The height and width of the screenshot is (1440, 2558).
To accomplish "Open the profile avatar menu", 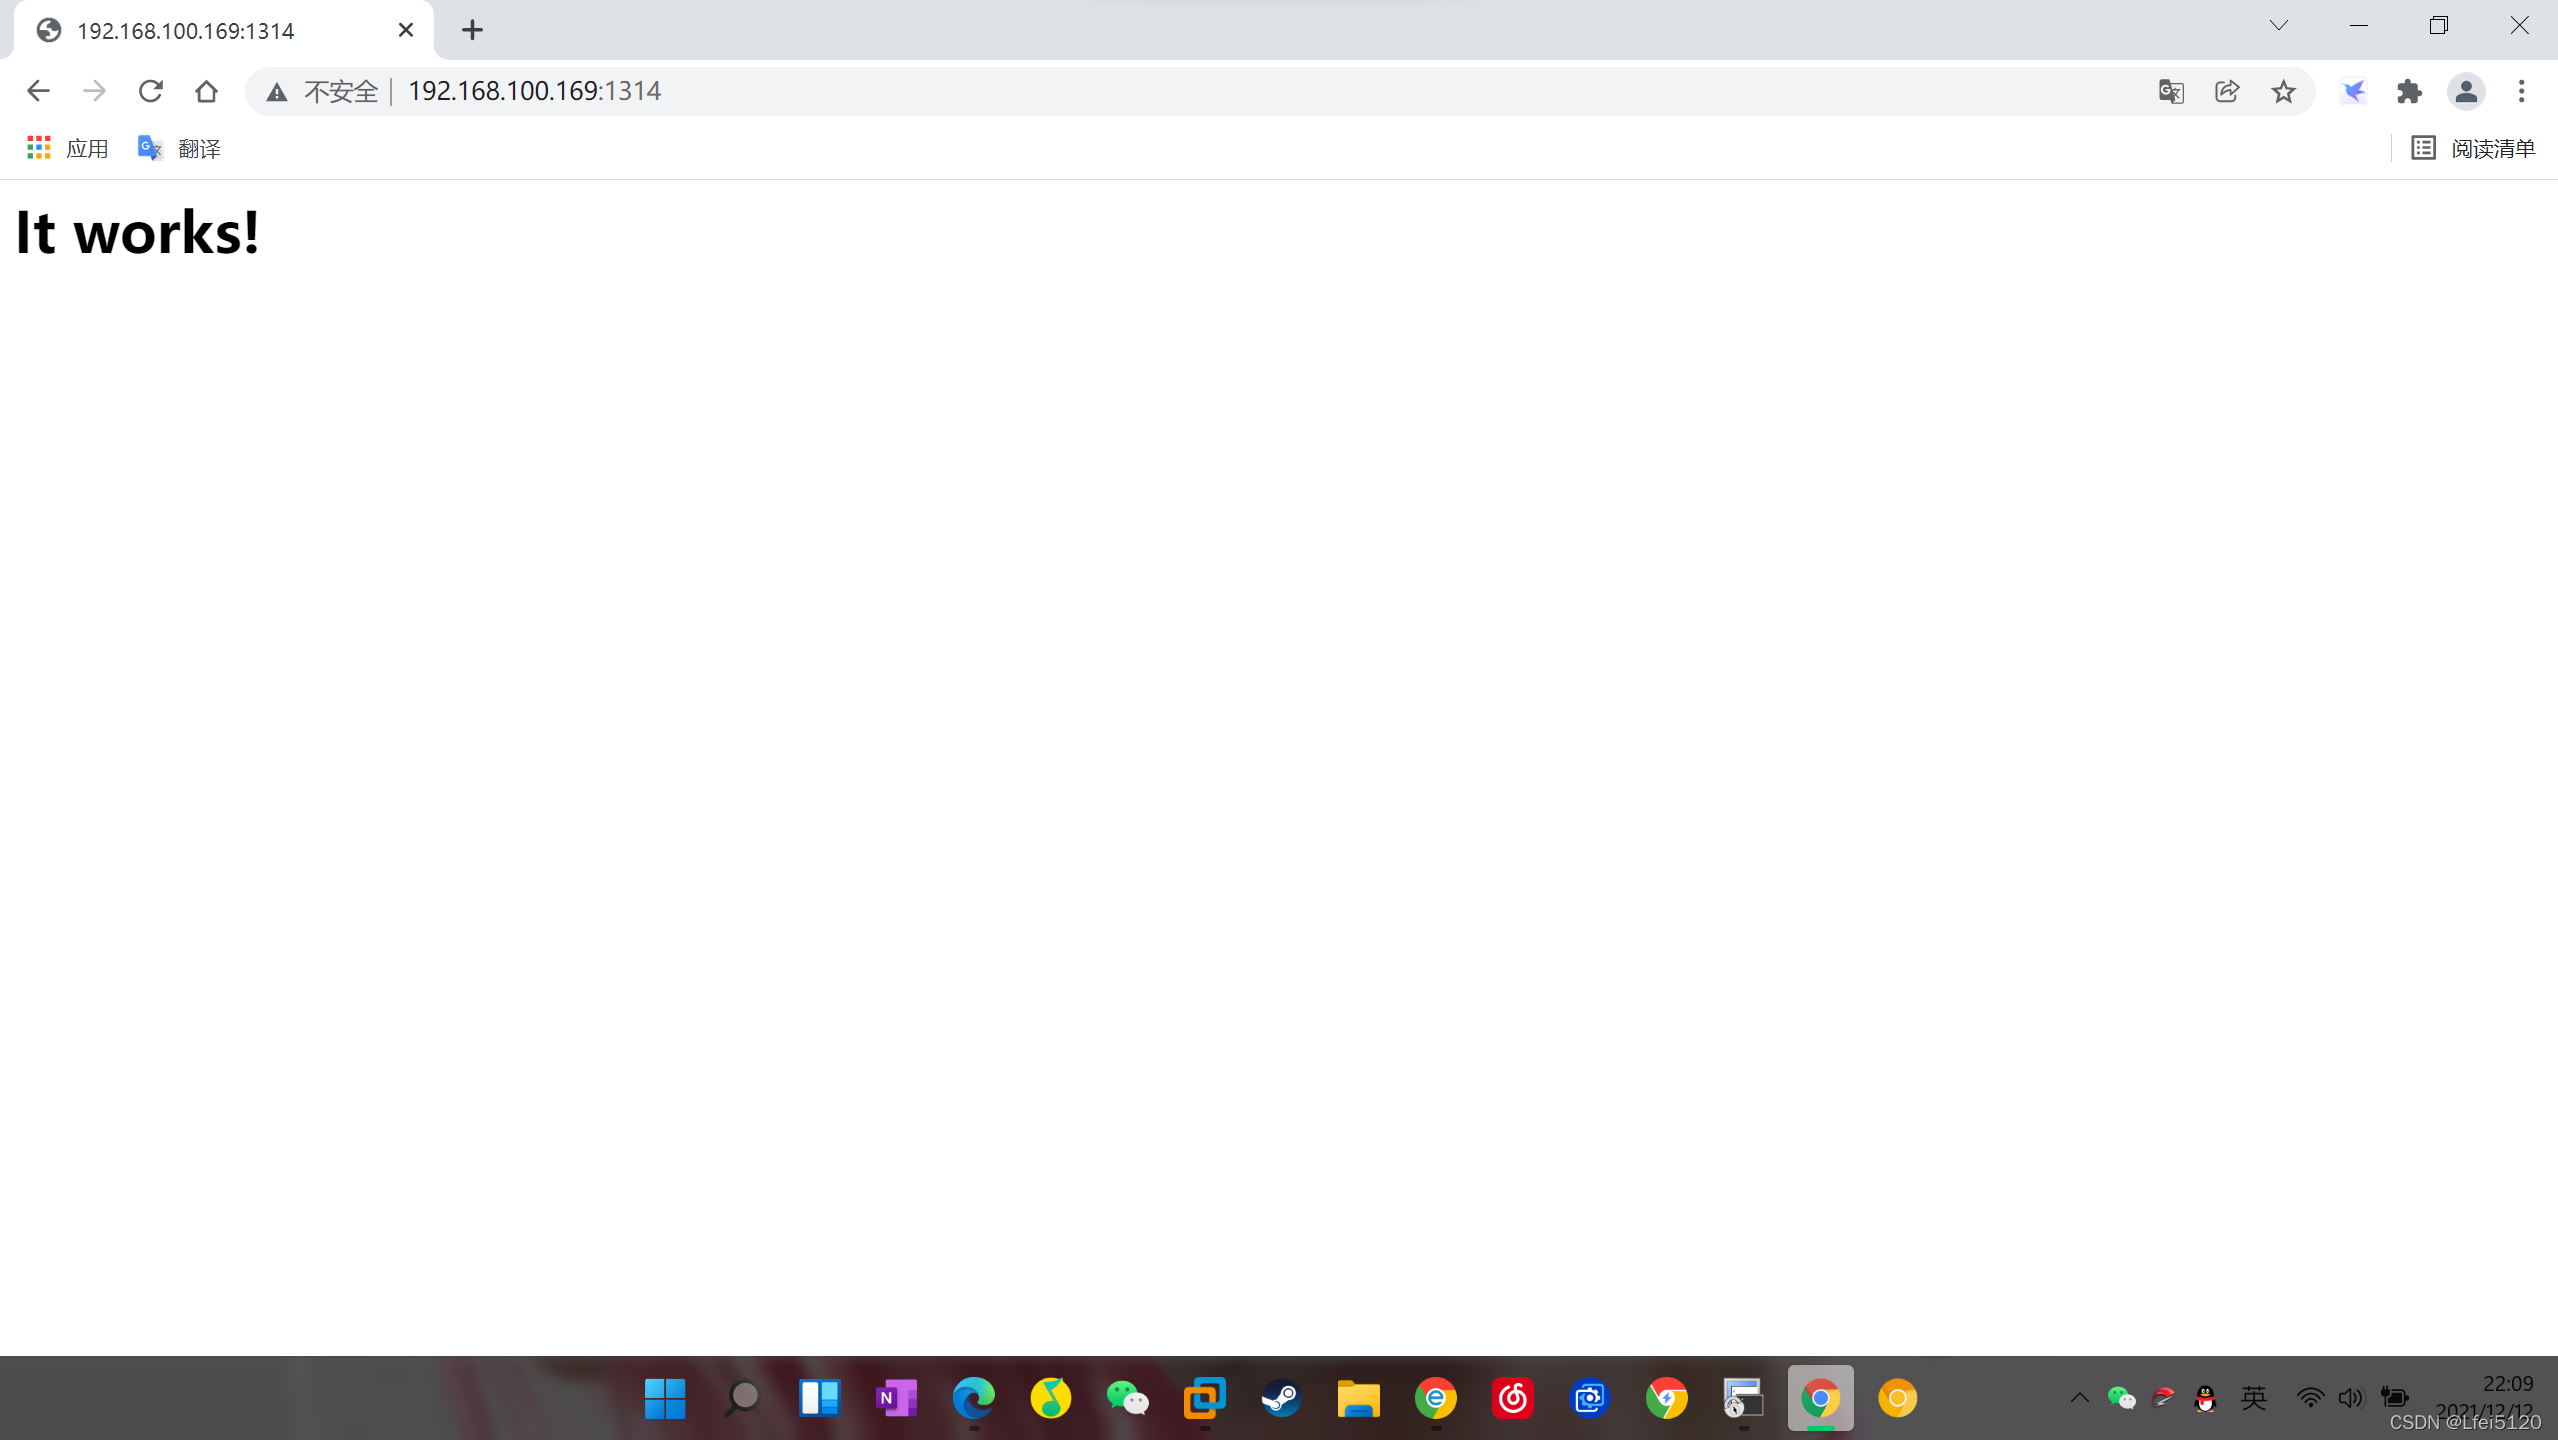I will coord(2465,91).
